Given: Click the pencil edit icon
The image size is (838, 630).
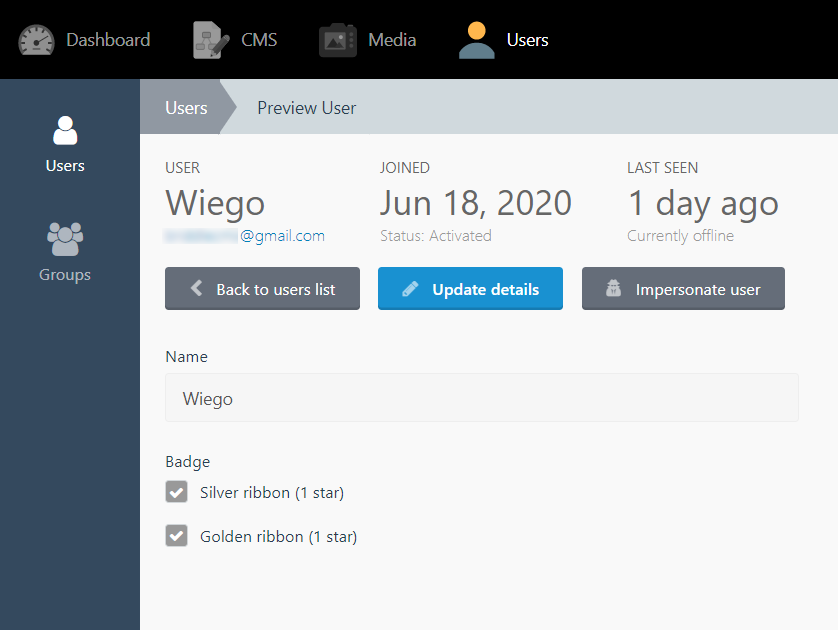Looking at the screenshot, I should [410, 289].
